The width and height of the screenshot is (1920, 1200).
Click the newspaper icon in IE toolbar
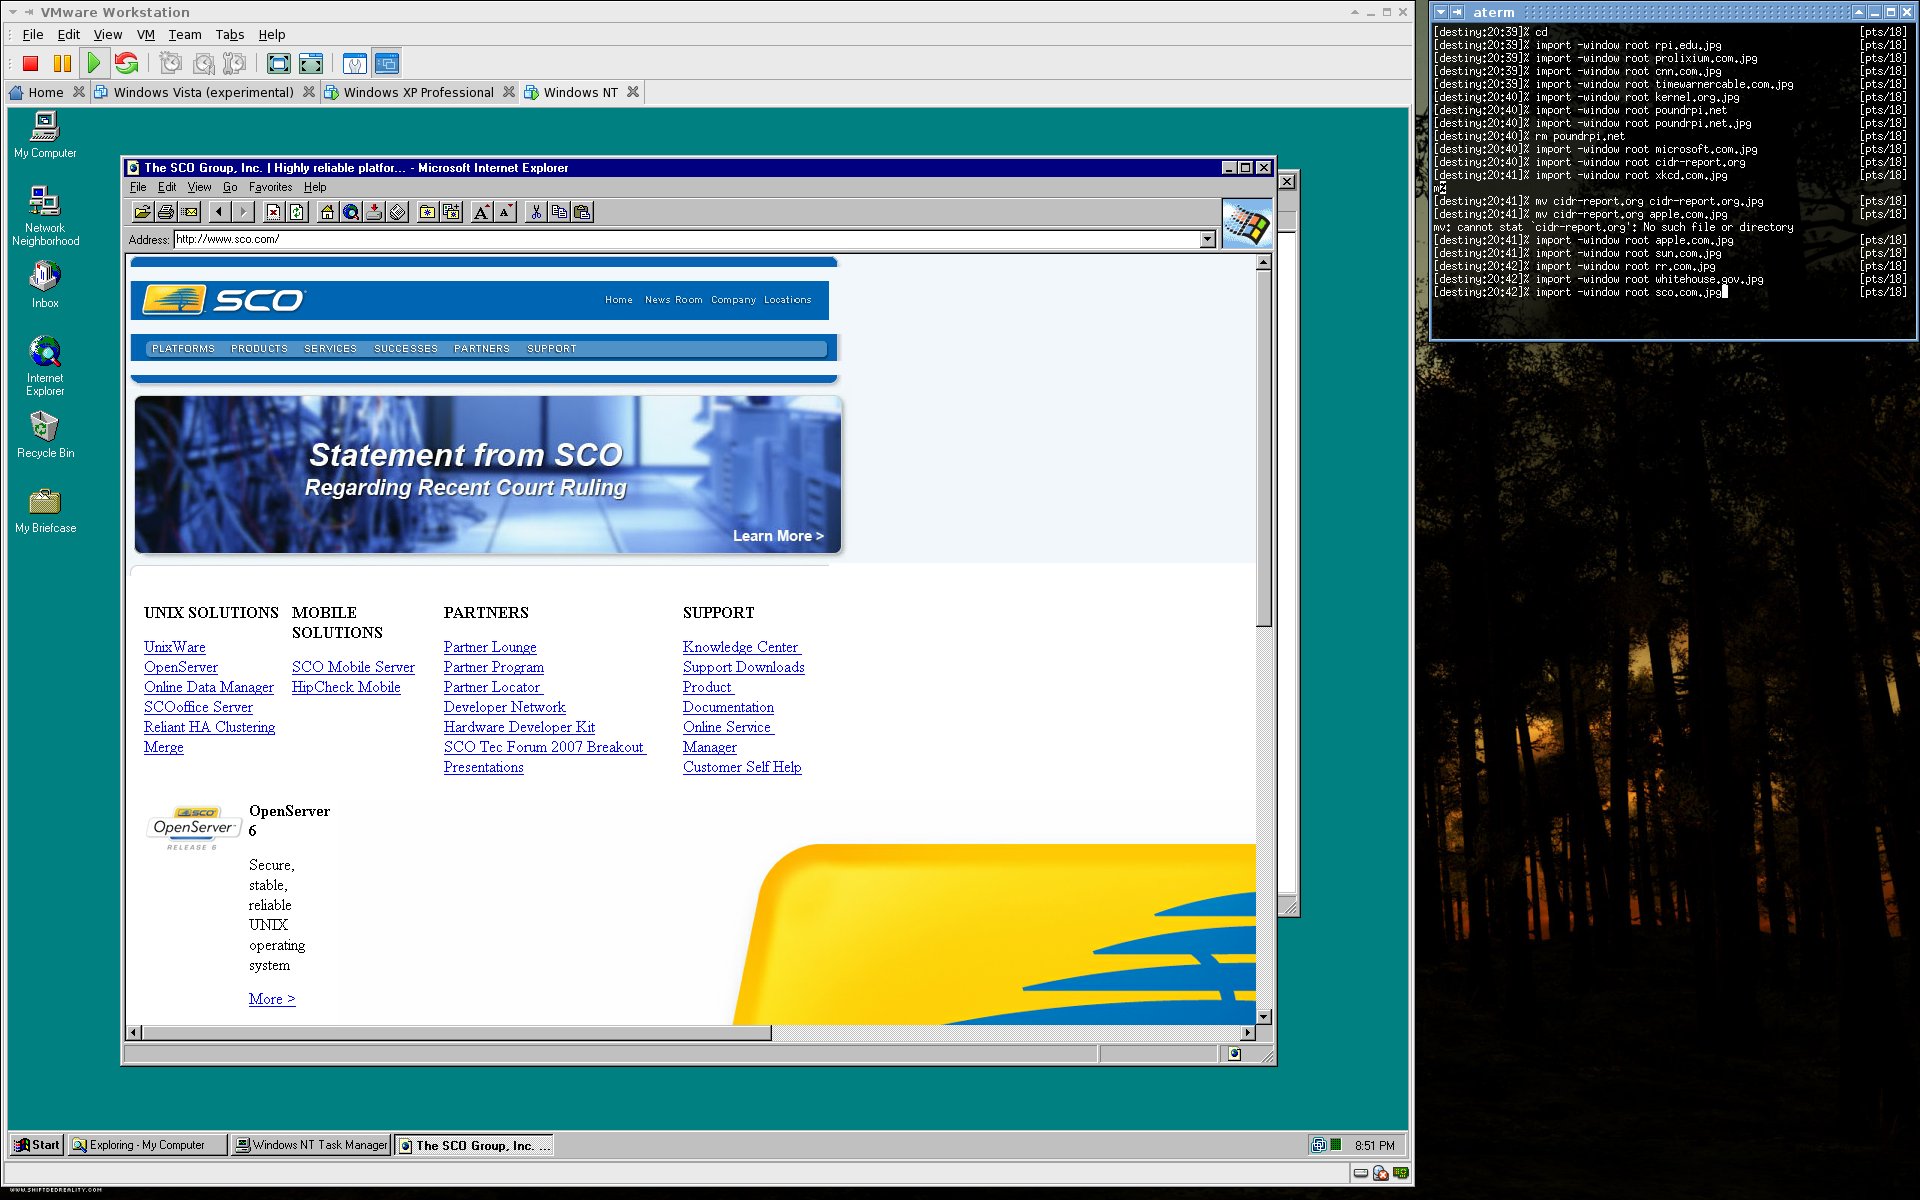[x=398, y=212]
